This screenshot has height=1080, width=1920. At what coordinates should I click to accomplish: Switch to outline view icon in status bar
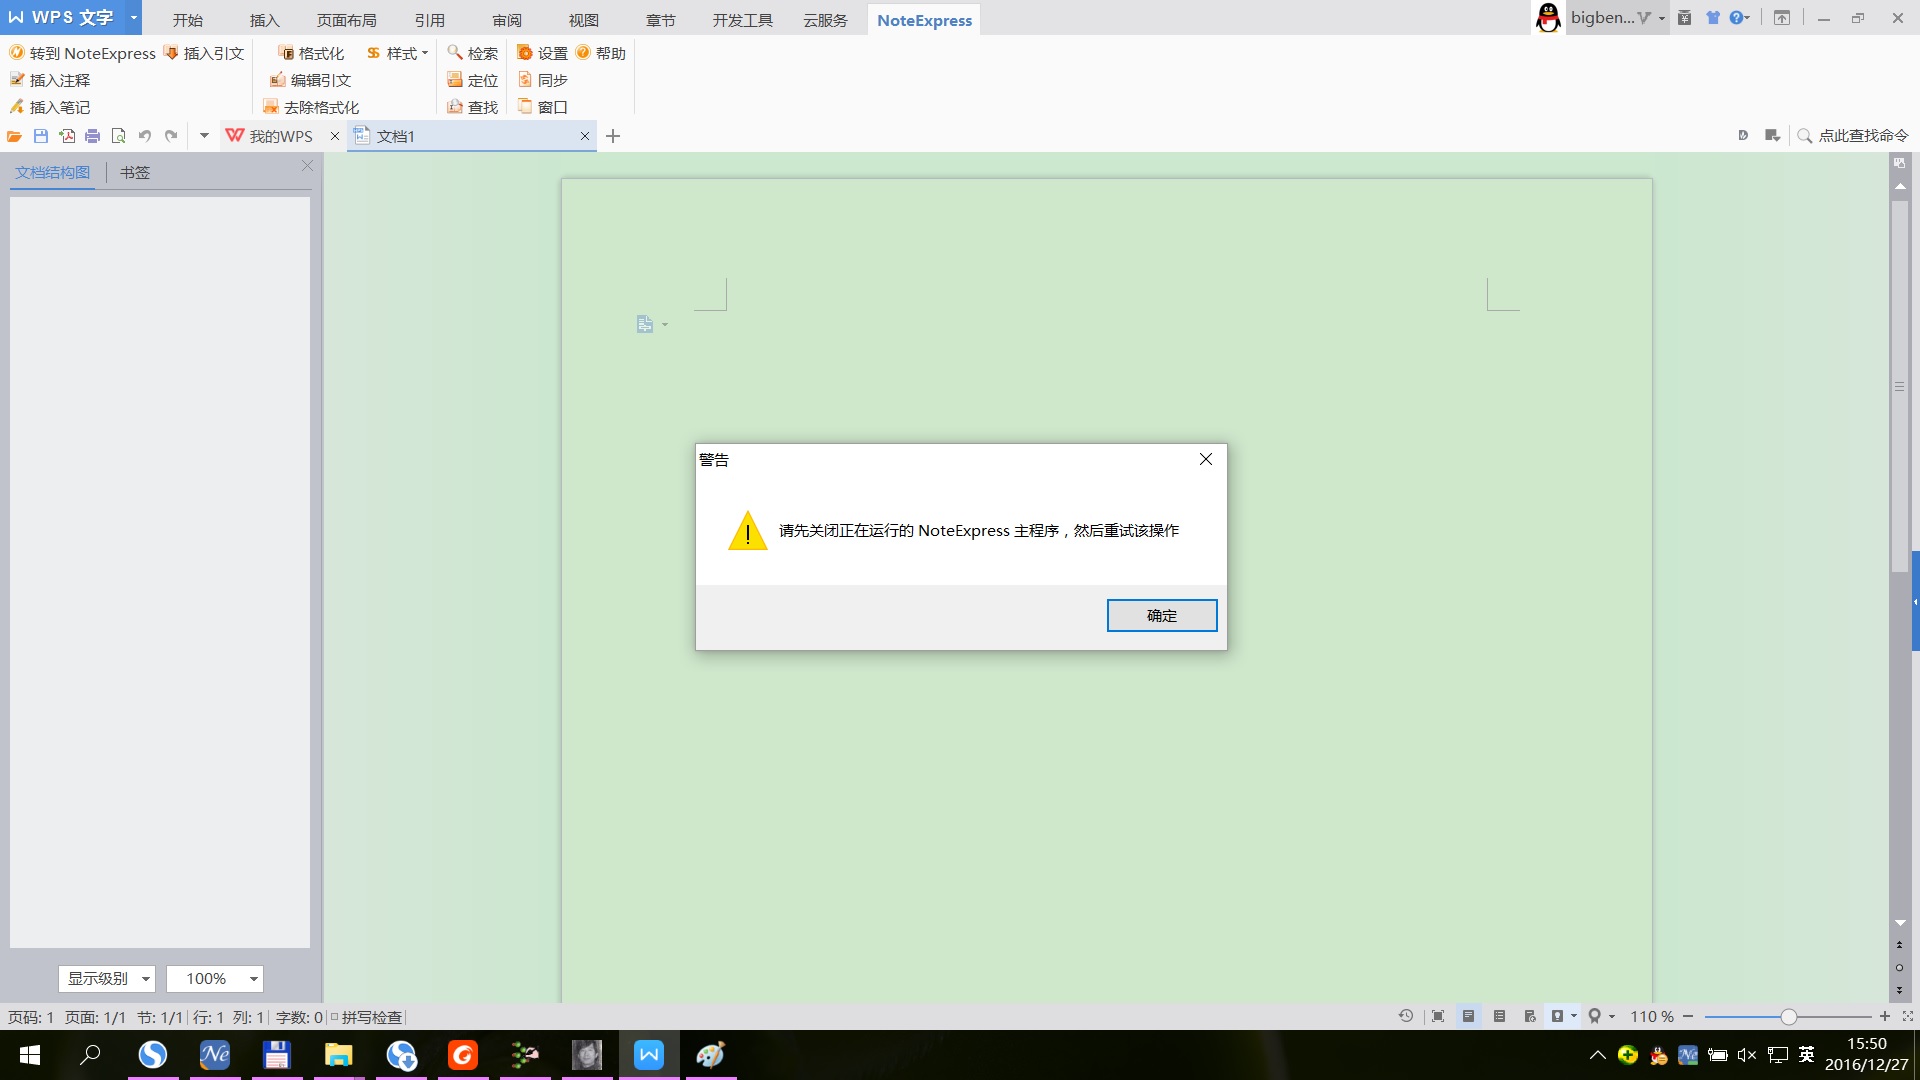pyautogui.click(x=1499, y=1016)
